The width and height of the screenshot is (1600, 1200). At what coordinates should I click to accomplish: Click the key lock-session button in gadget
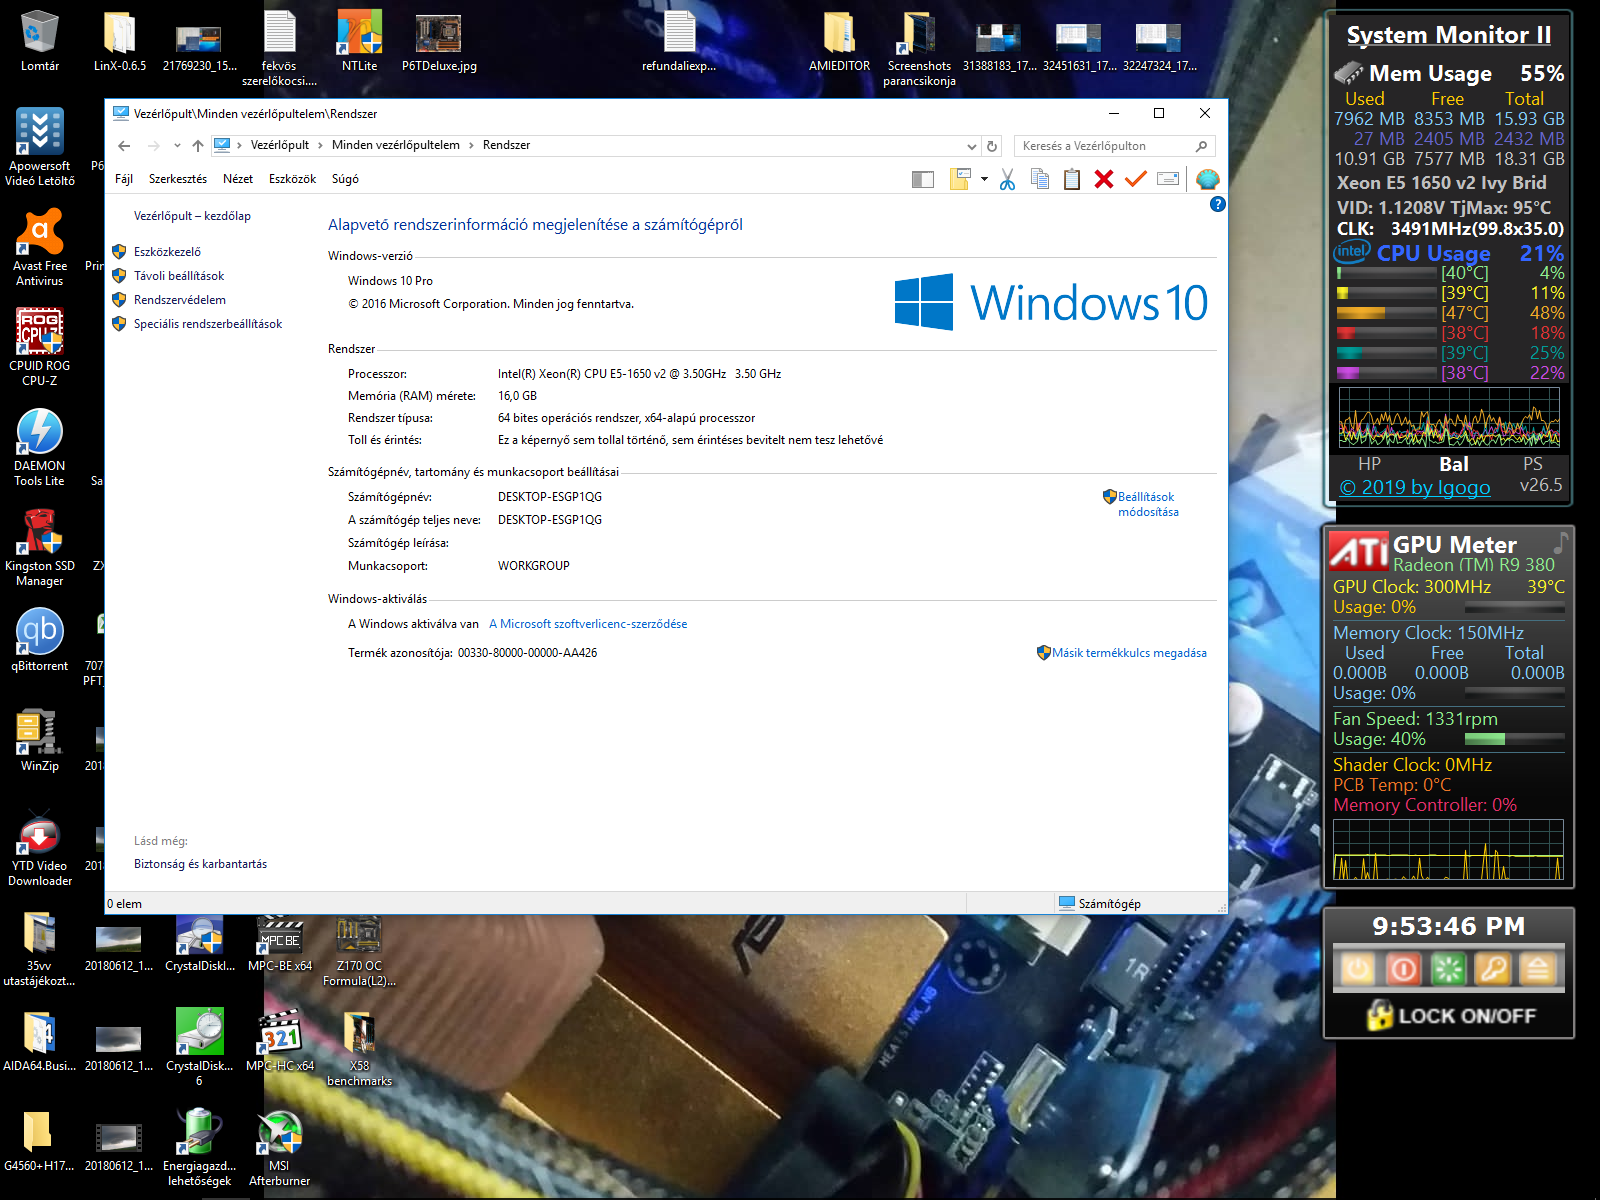click(x=1493, y=969)
